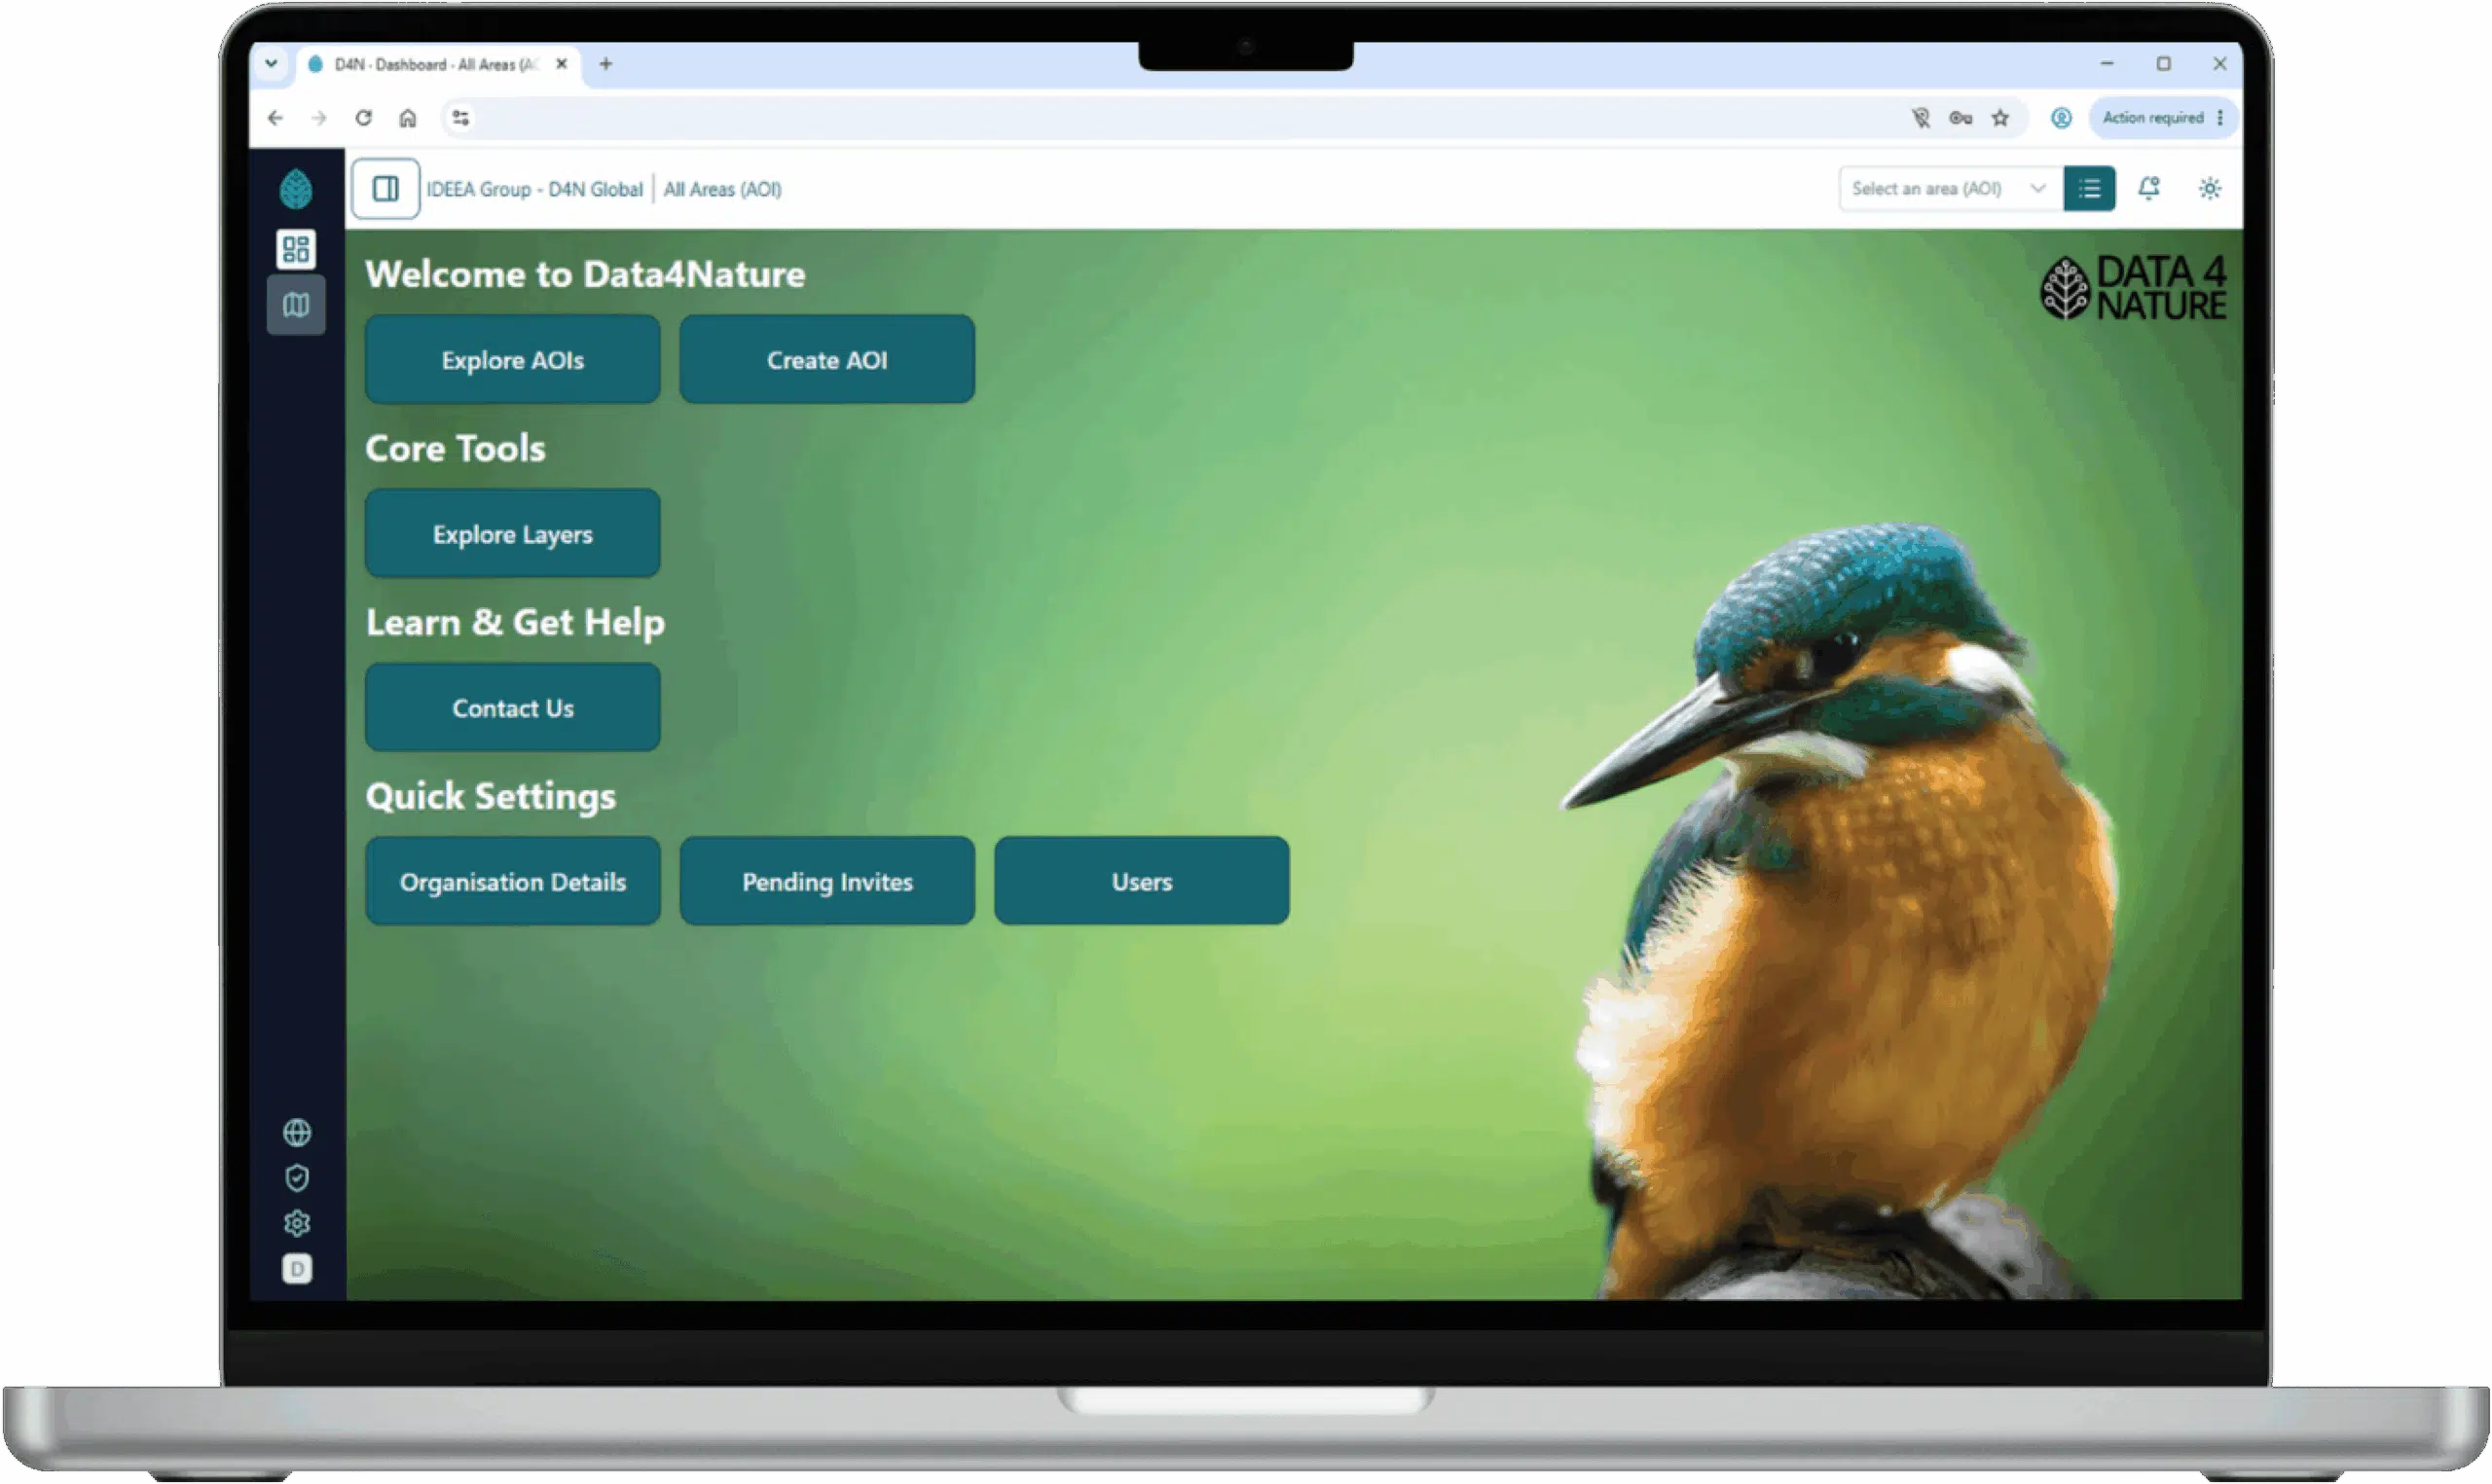This screenshot has height=1484, width=2492.
Task: Click the Explore Layers button
Action: coord(513,534)
